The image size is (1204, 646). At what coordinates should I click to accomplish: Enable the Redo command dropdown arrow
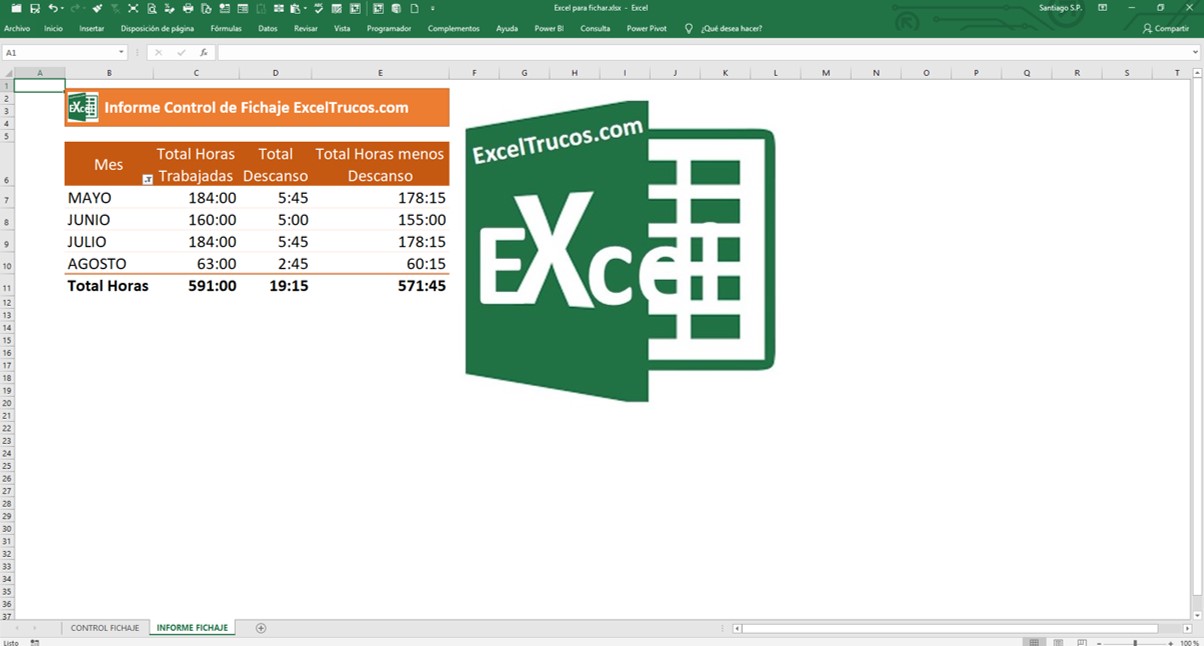point(85,8)
